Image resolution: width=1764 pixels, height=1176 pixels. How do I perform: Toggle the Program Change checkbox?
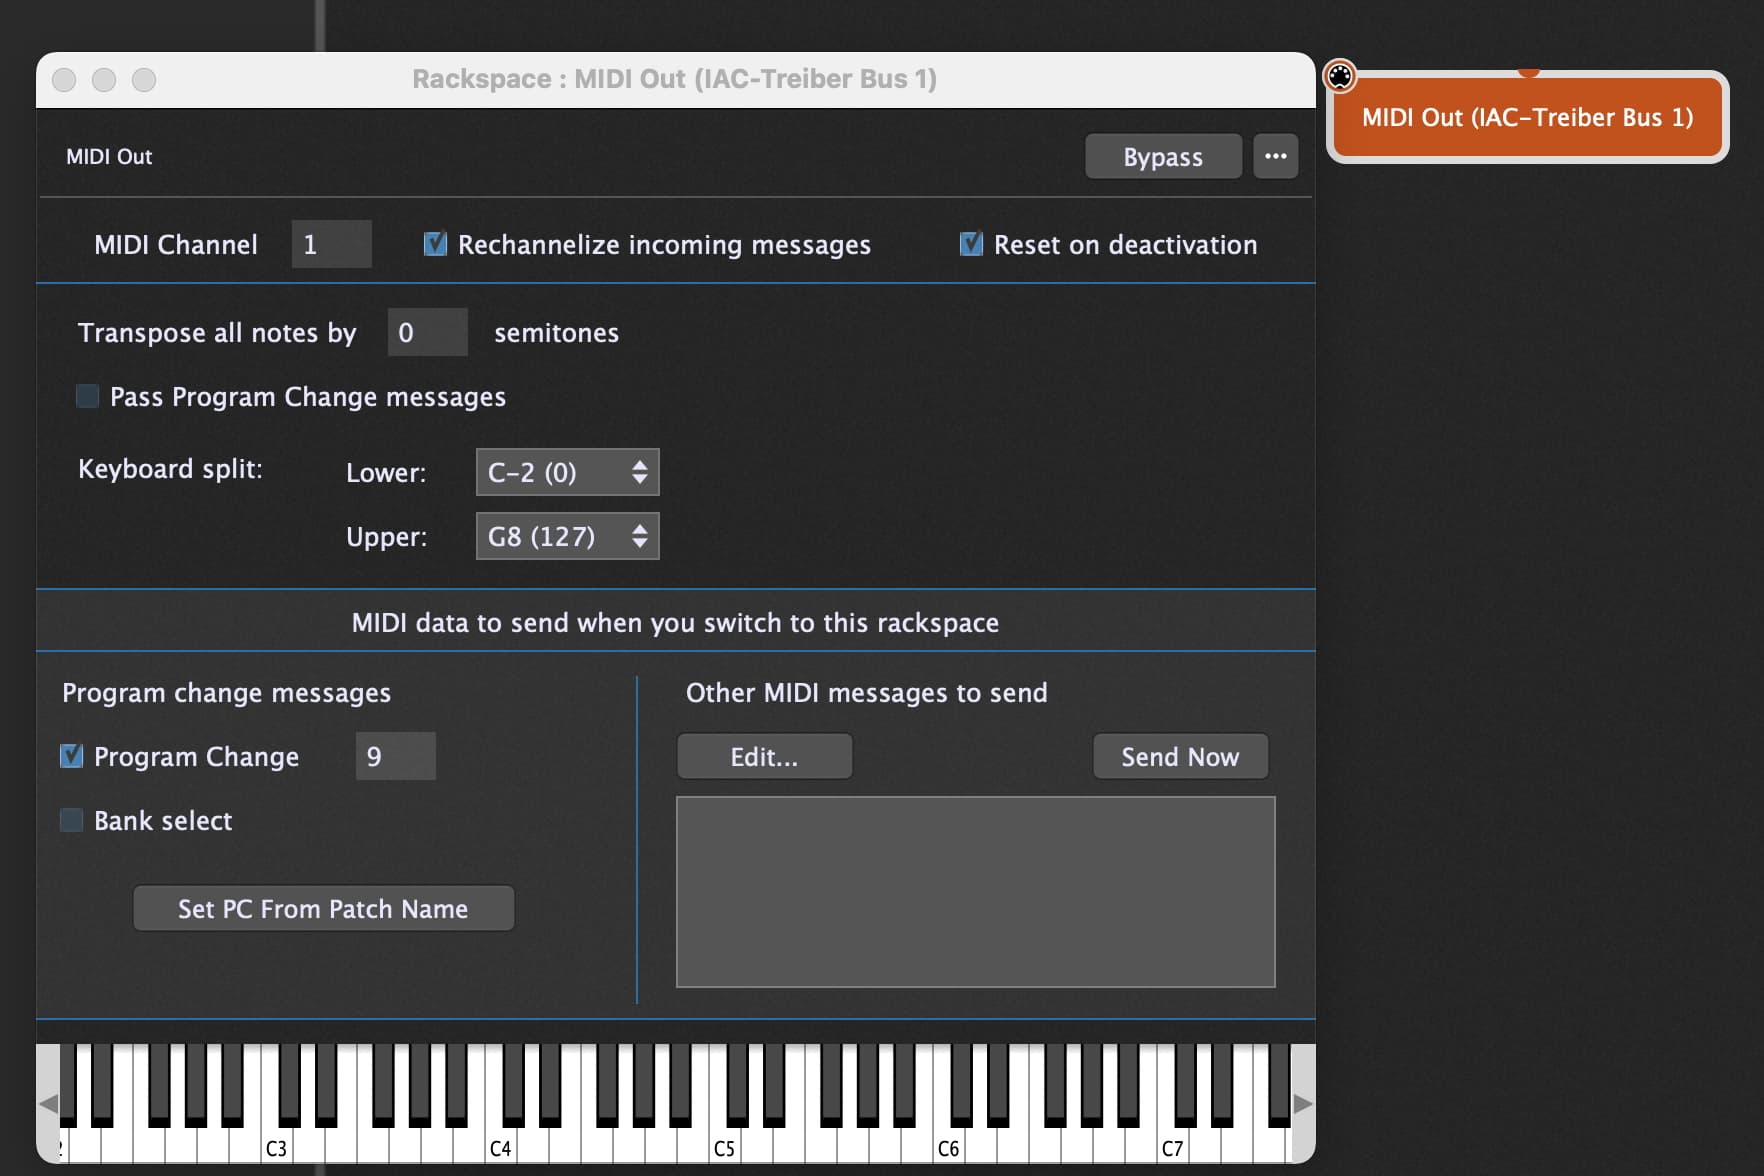(x=72, y=756)
